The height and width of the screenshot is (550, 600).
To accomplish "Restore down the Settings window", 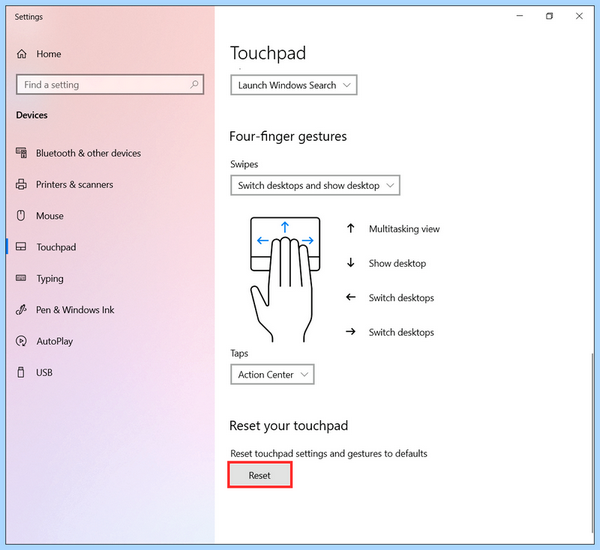I will coord(549,16).
